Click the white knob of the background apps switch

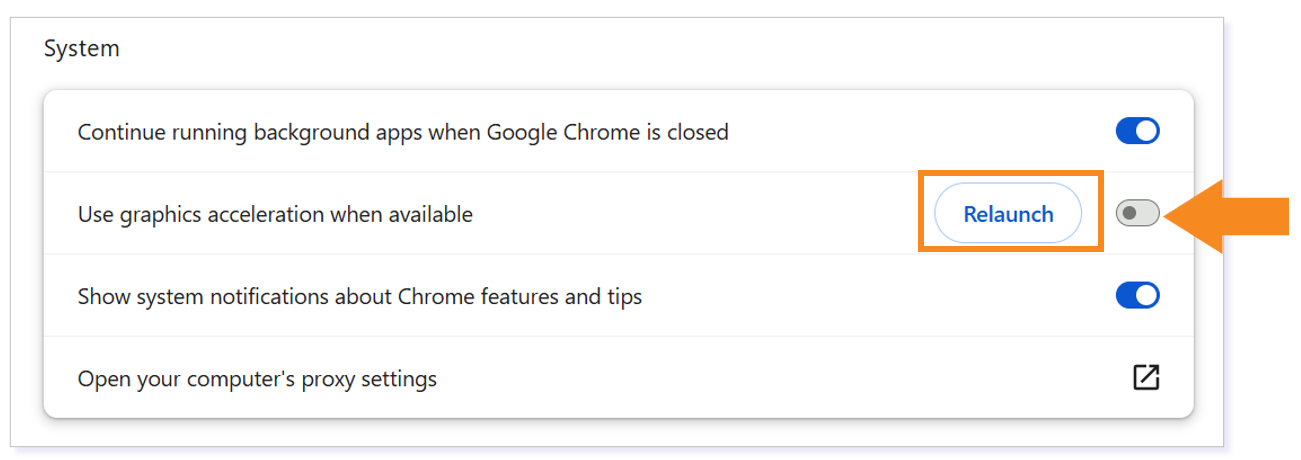pyautogui.click(x=1147, y=131)
